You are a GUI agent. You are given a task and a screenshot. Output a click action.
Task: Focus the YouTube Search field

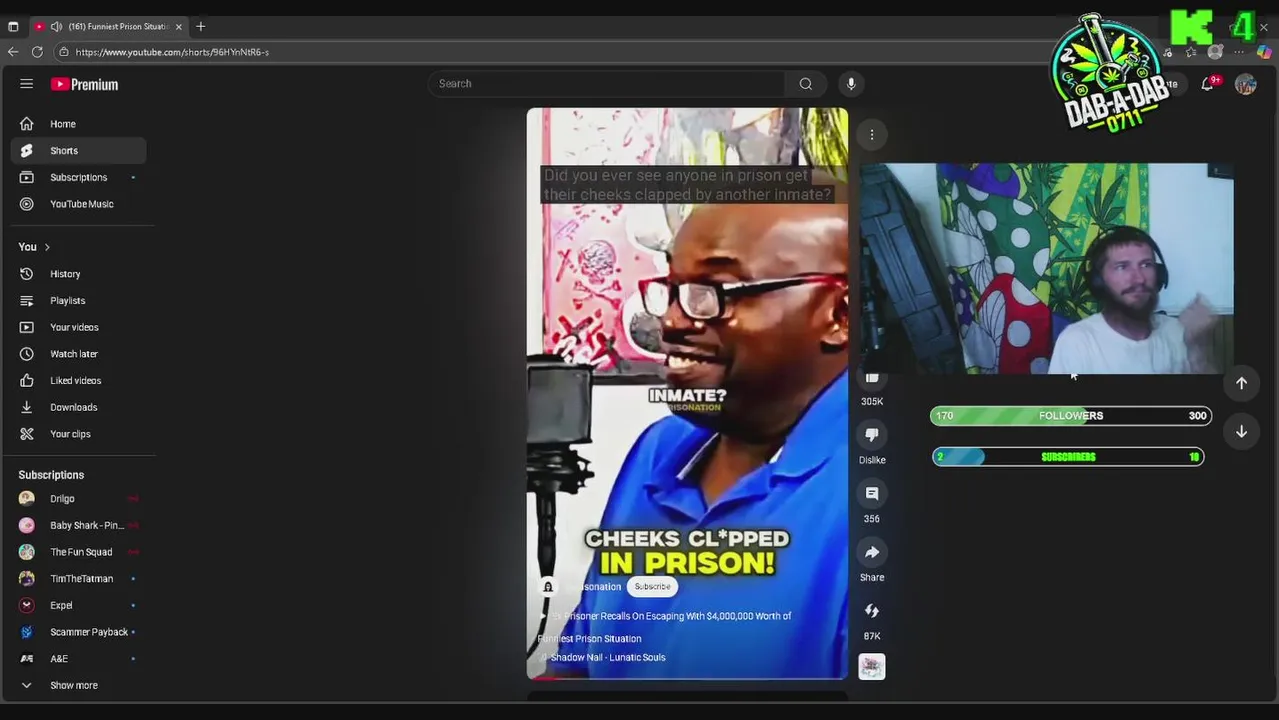coord(606,84)
